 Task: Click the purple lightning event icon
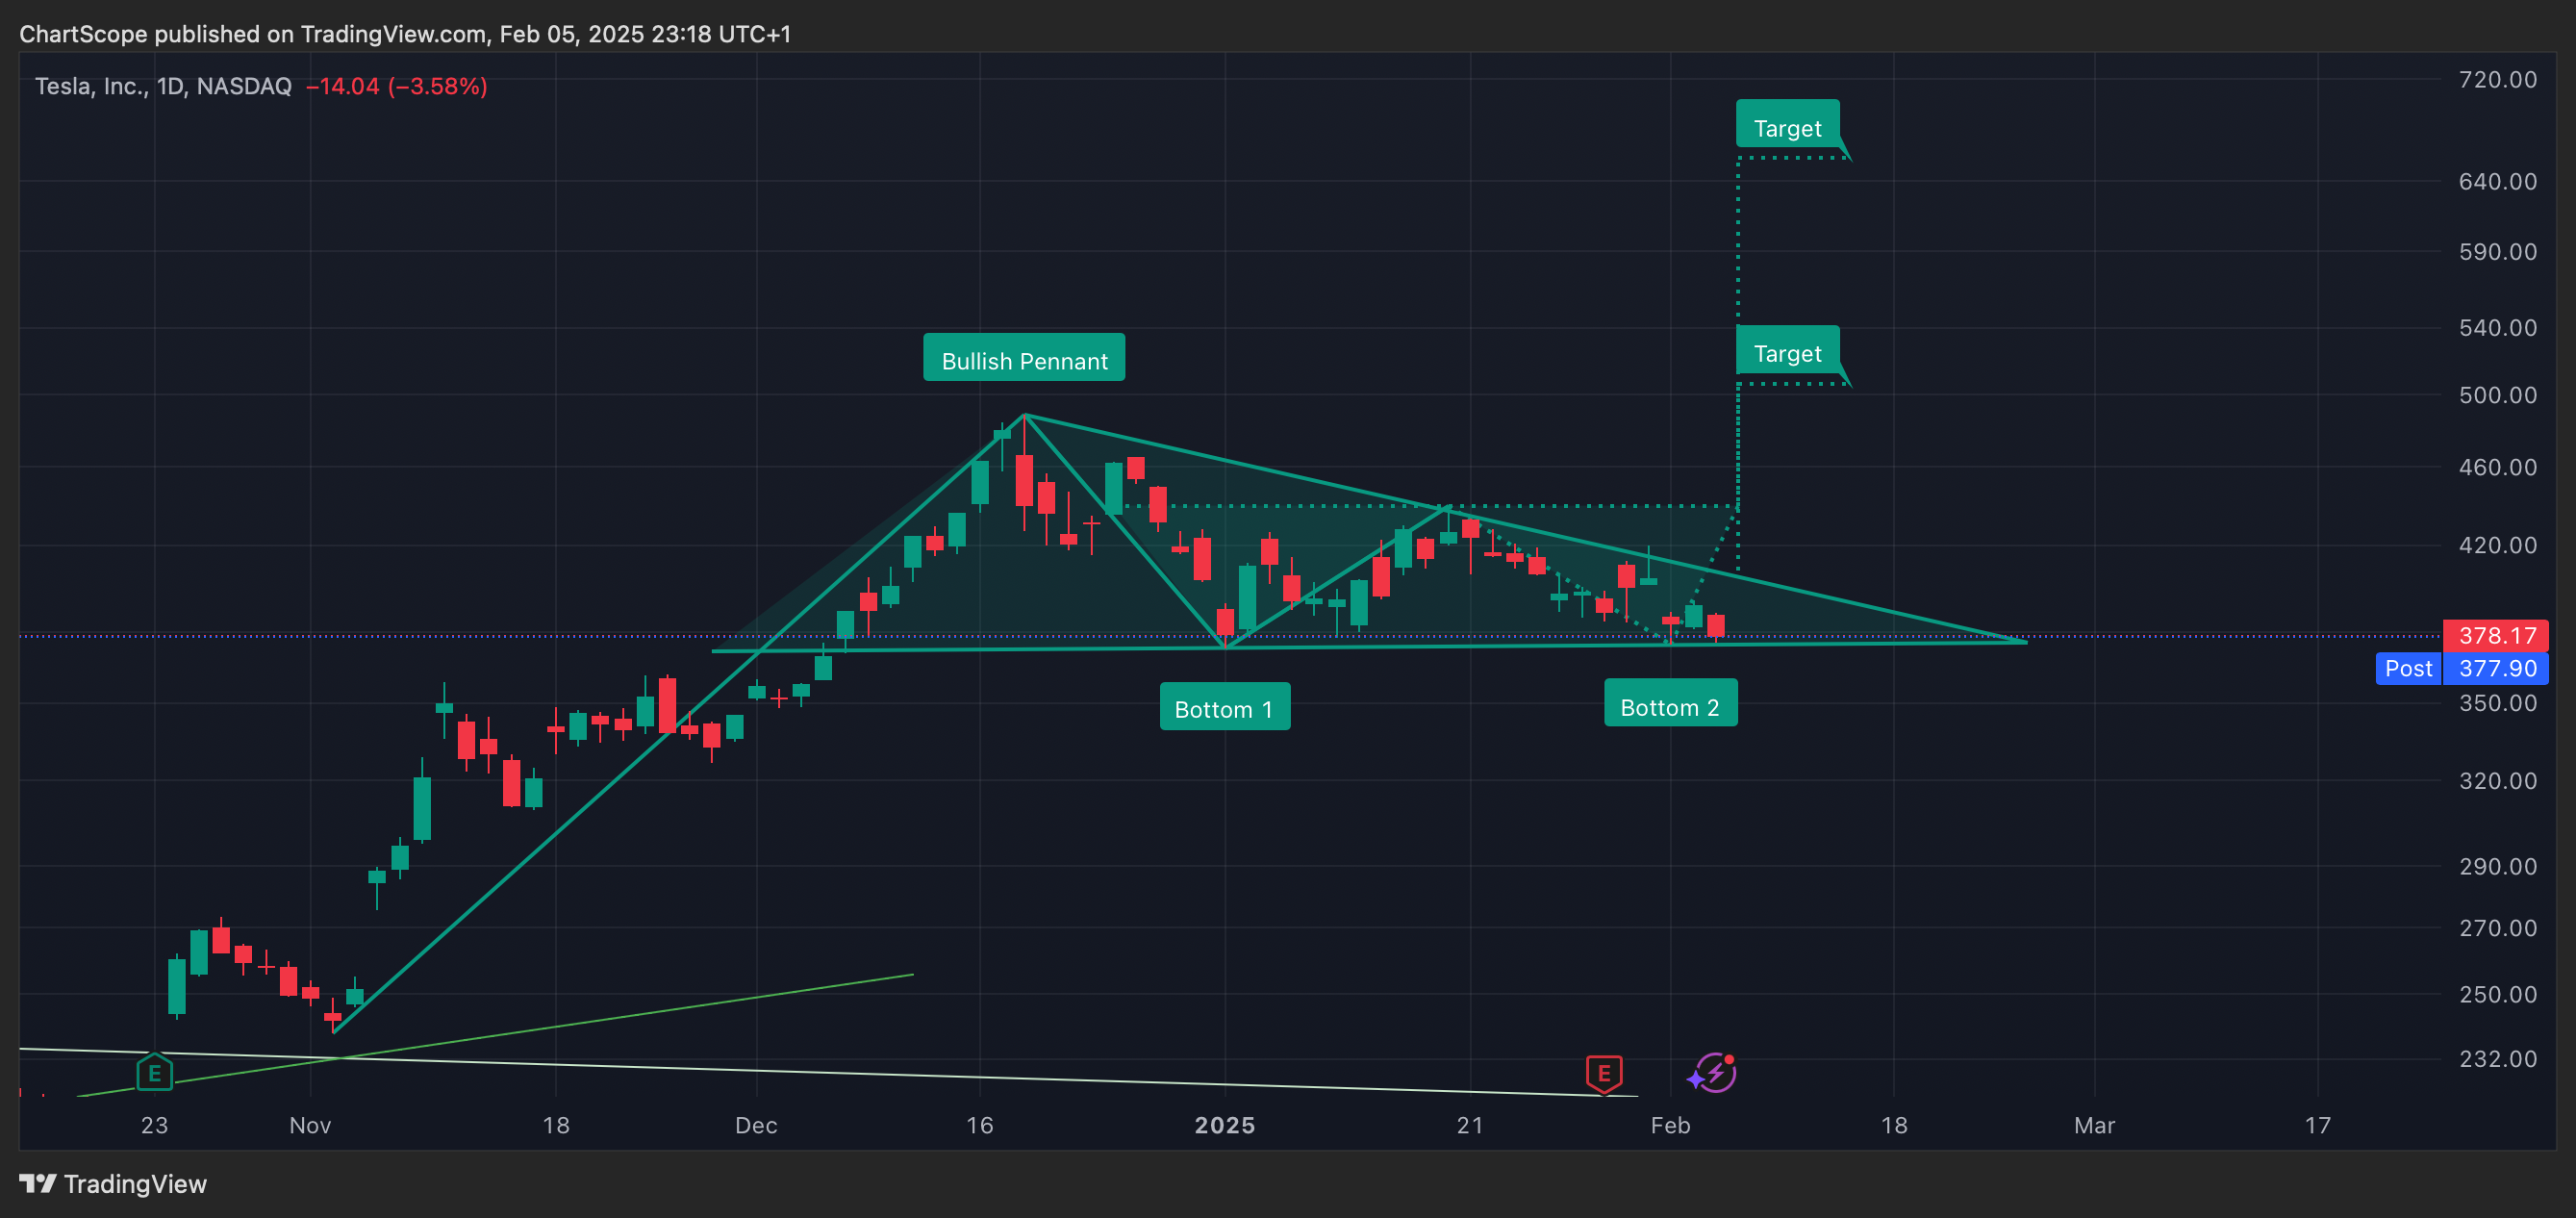click(x=1714, y=1074)
